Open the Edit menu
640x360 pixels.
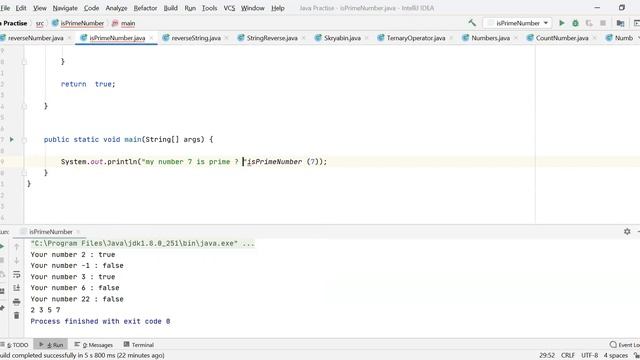[21, 8]
